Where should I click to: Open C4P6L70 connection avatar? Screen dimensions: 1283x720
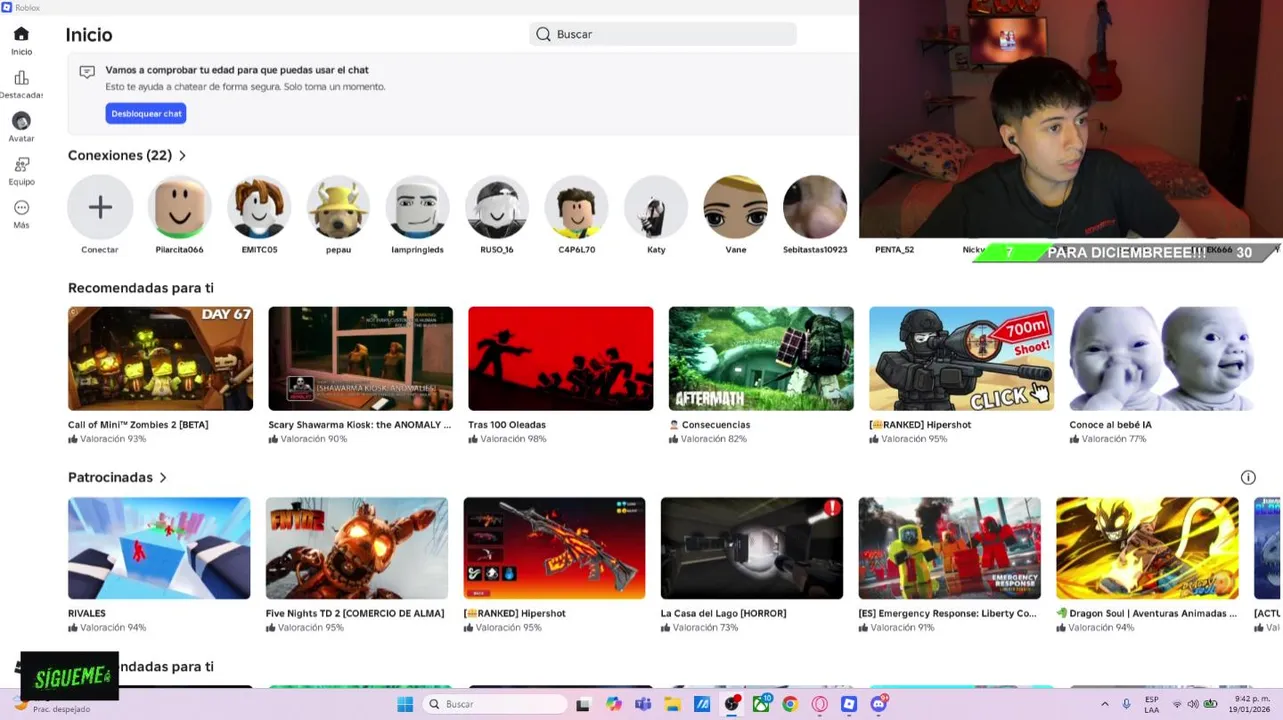[x=576, y=207]
